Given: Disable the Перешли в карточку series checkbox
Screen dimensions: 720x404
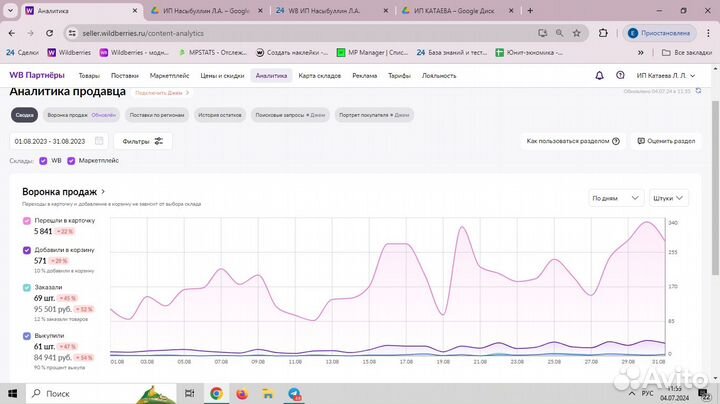Looking at the screenshot, I should click(26, 220).
